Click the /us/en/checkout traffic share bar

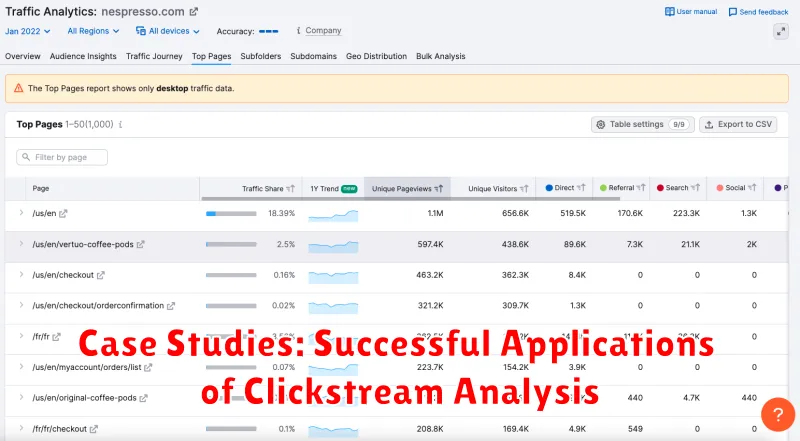231,275
